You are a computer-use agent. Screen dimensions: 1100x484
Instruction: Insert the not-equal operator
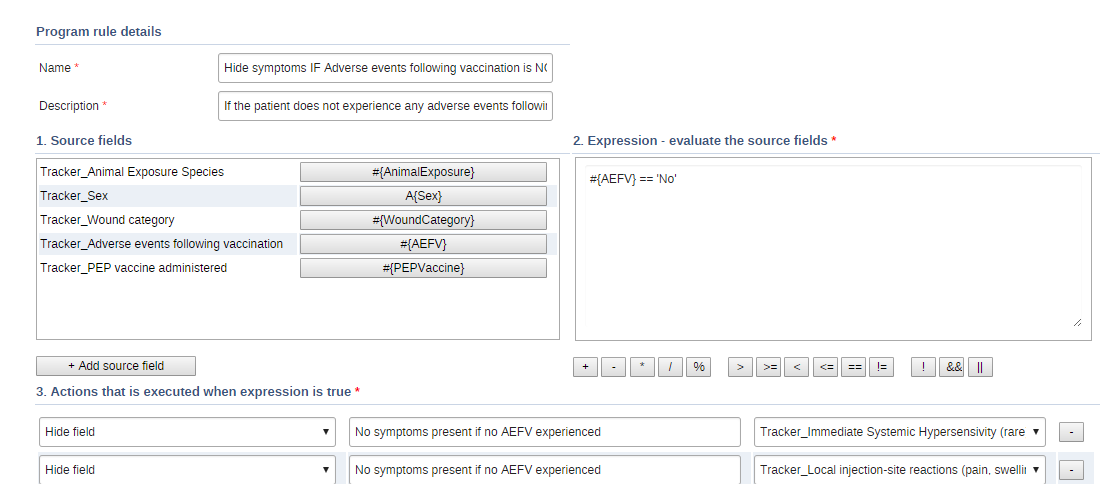[882, 367]
